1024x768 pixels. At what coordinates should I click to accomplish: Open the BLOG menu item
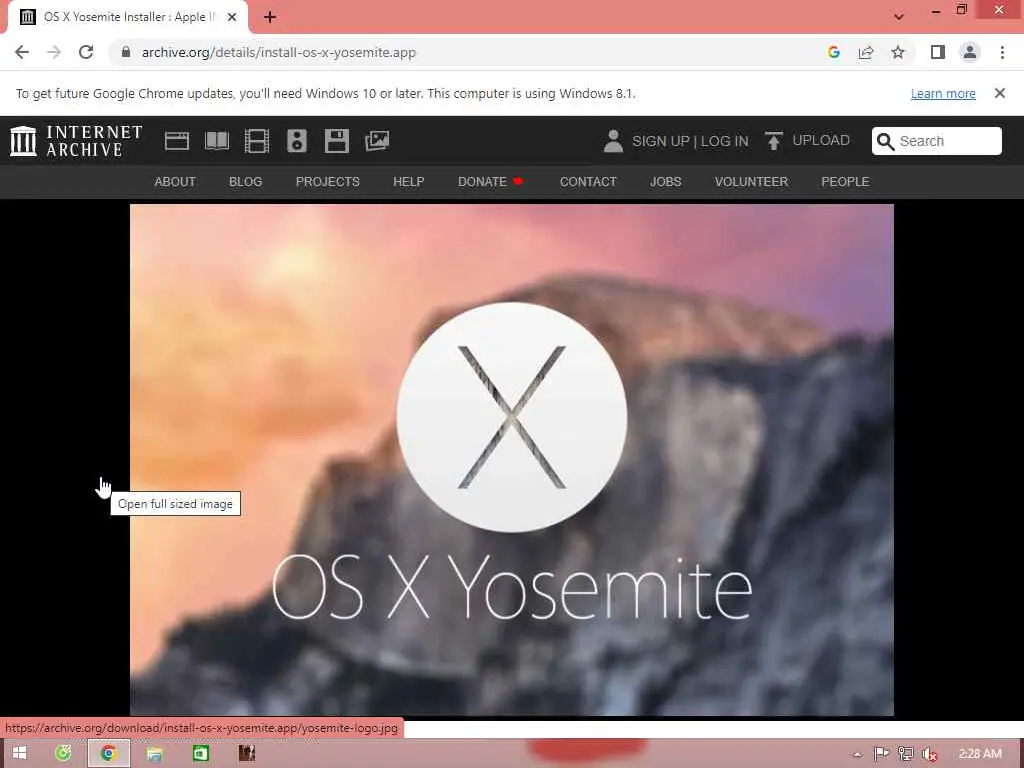[x=246, y=182]
